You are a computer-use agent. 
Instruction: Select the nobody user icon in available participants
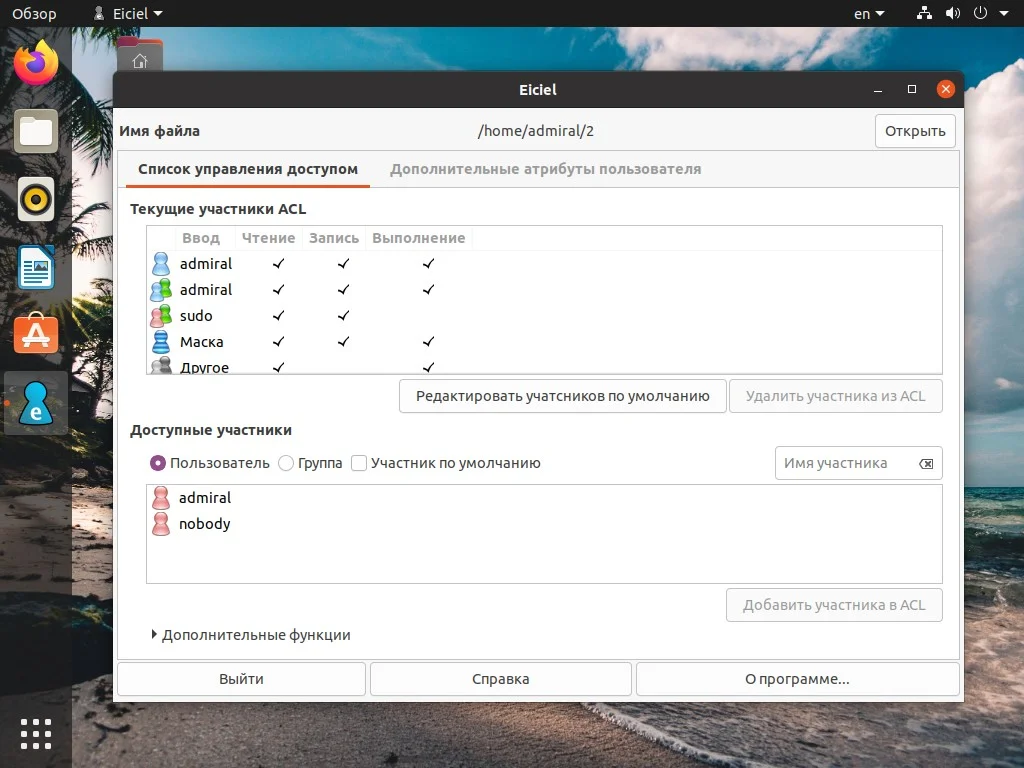pyautogui.click(x=161, y=523)
